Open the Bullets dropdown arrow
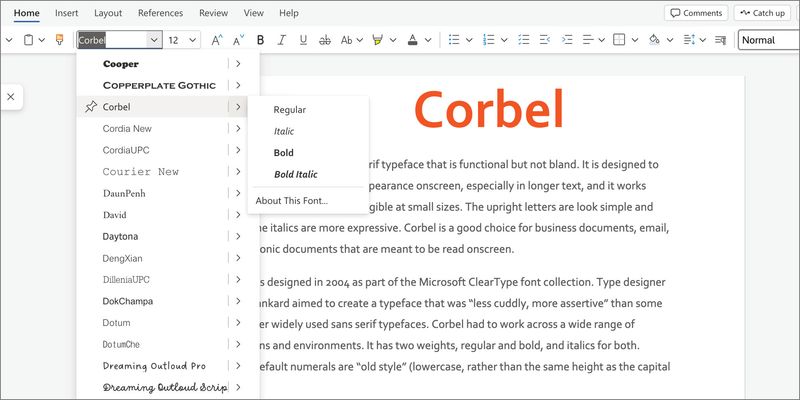 point(469,40)
